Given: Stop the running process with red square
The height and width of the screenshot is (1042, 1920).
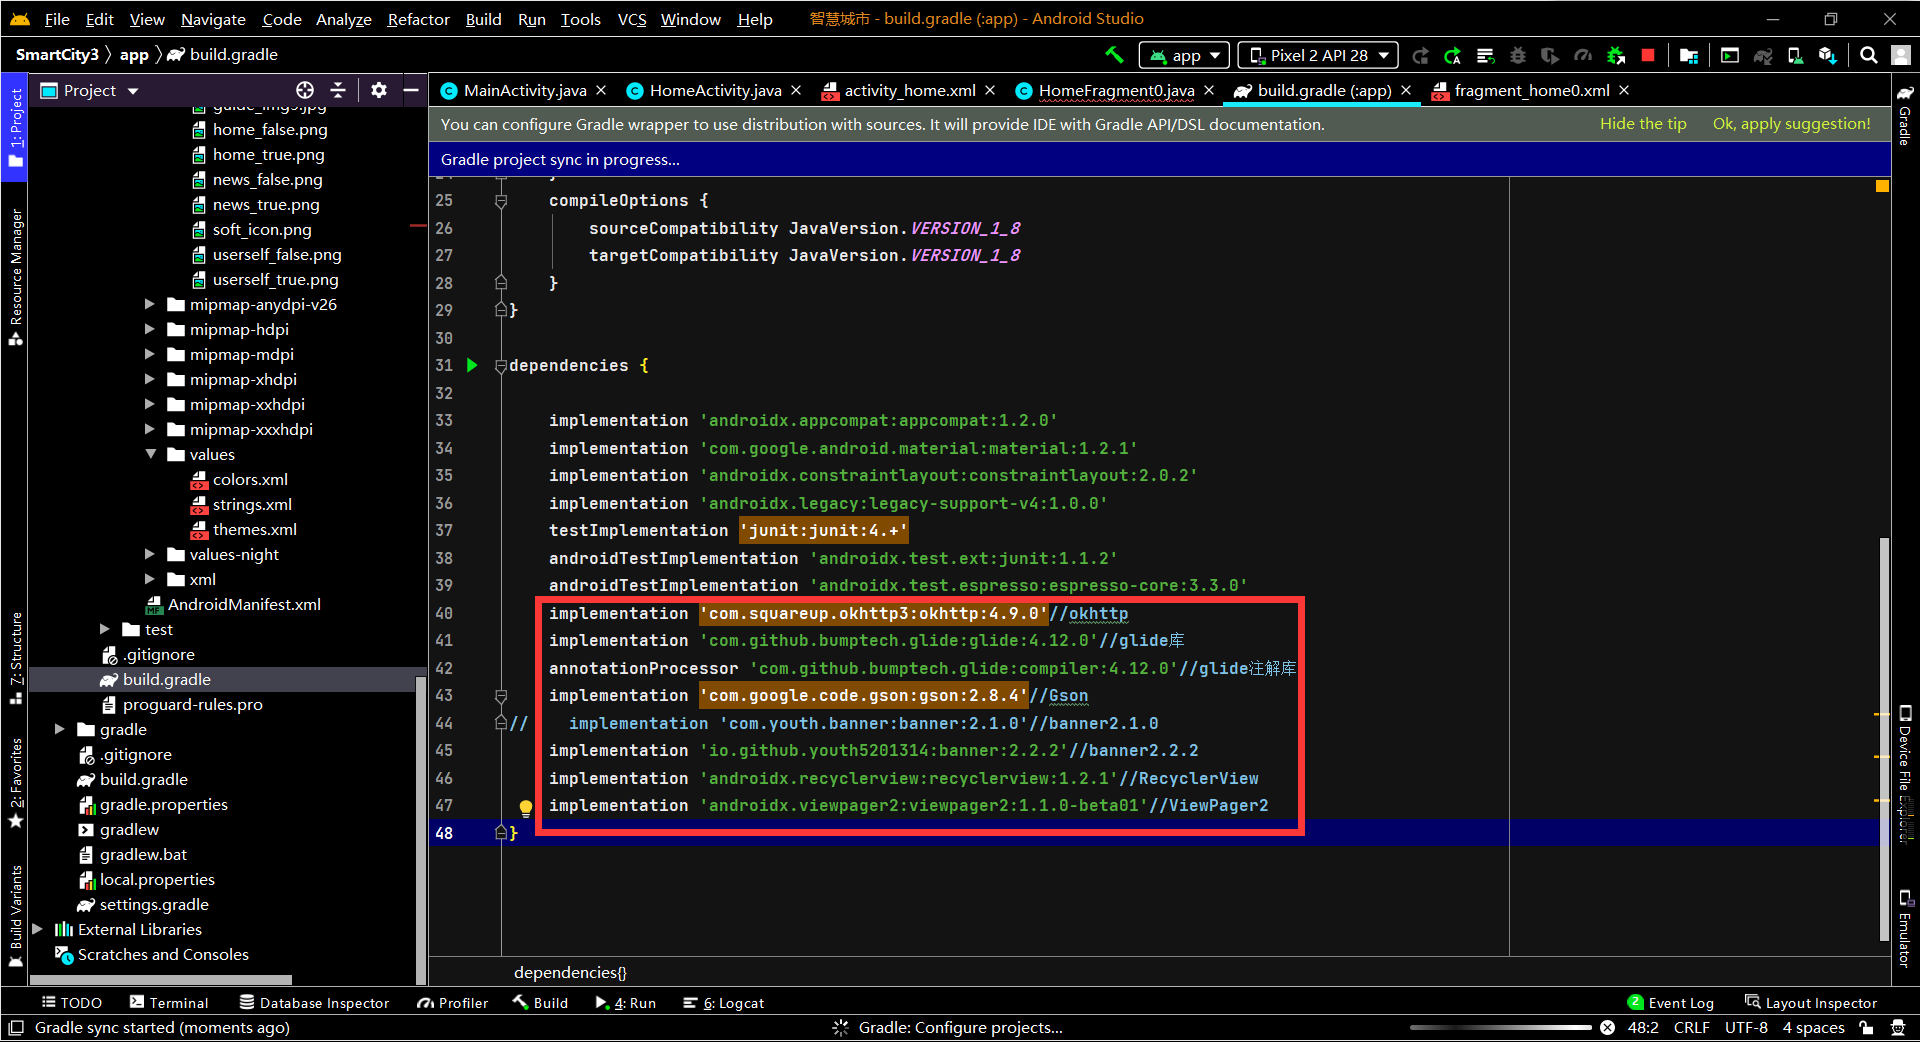Looking at the screenshot, I should tap(1648, 55).
